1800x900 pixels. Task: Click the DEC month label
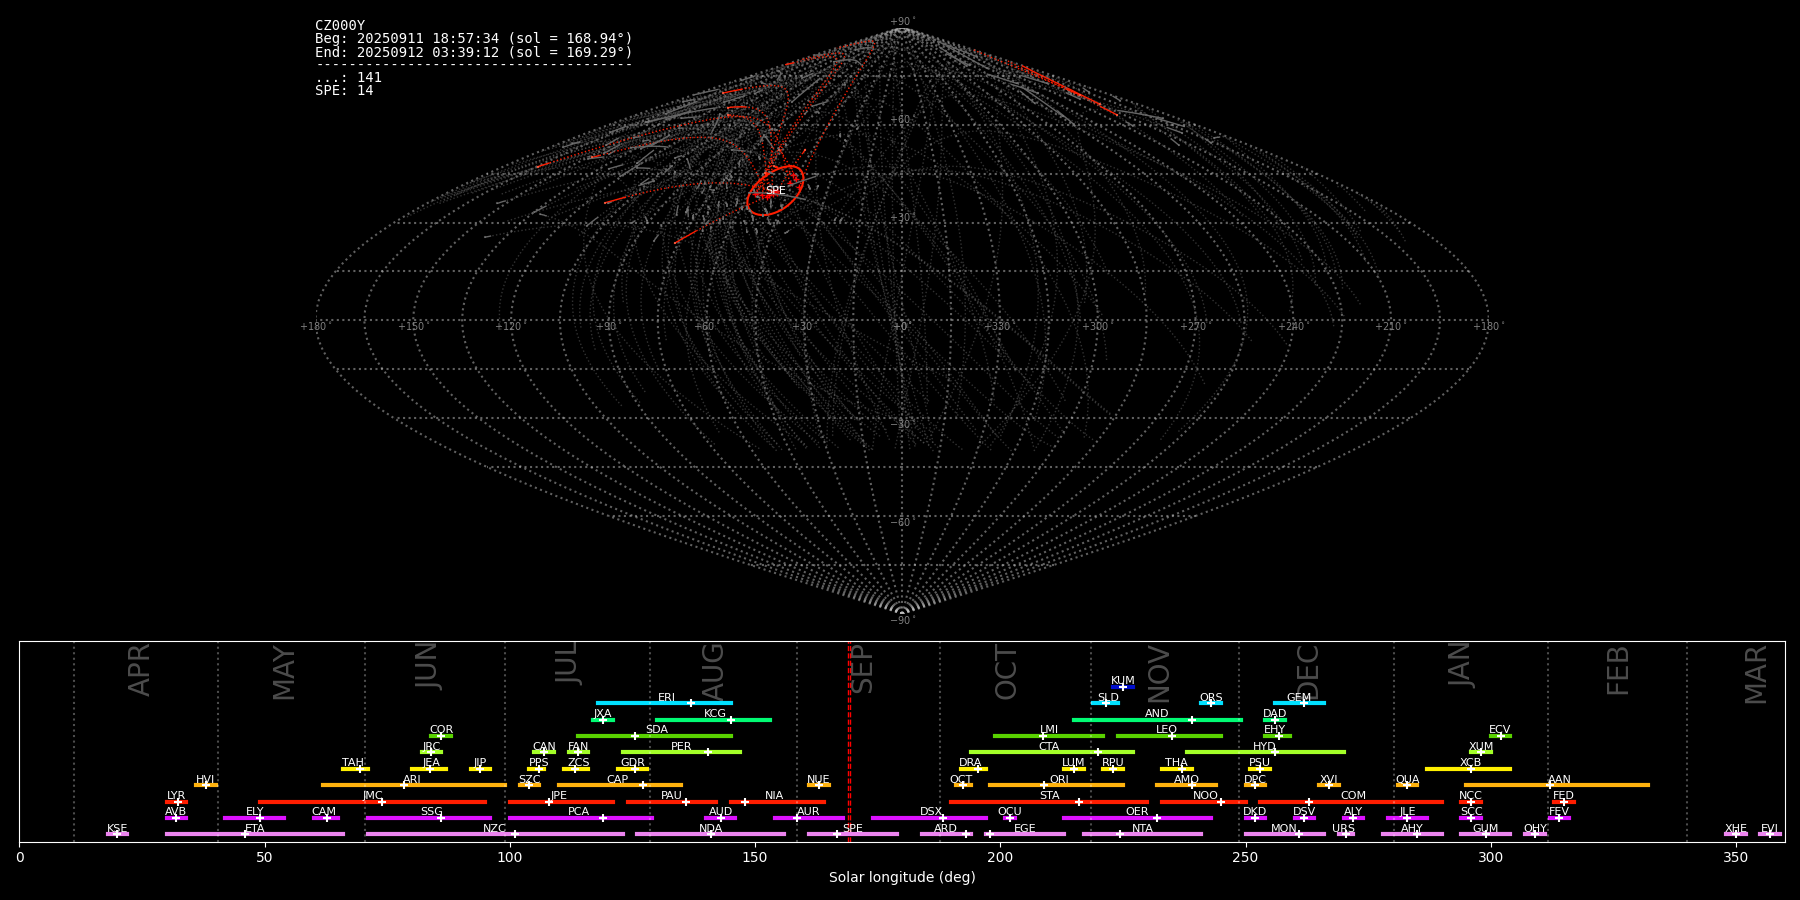(1308, 671)
